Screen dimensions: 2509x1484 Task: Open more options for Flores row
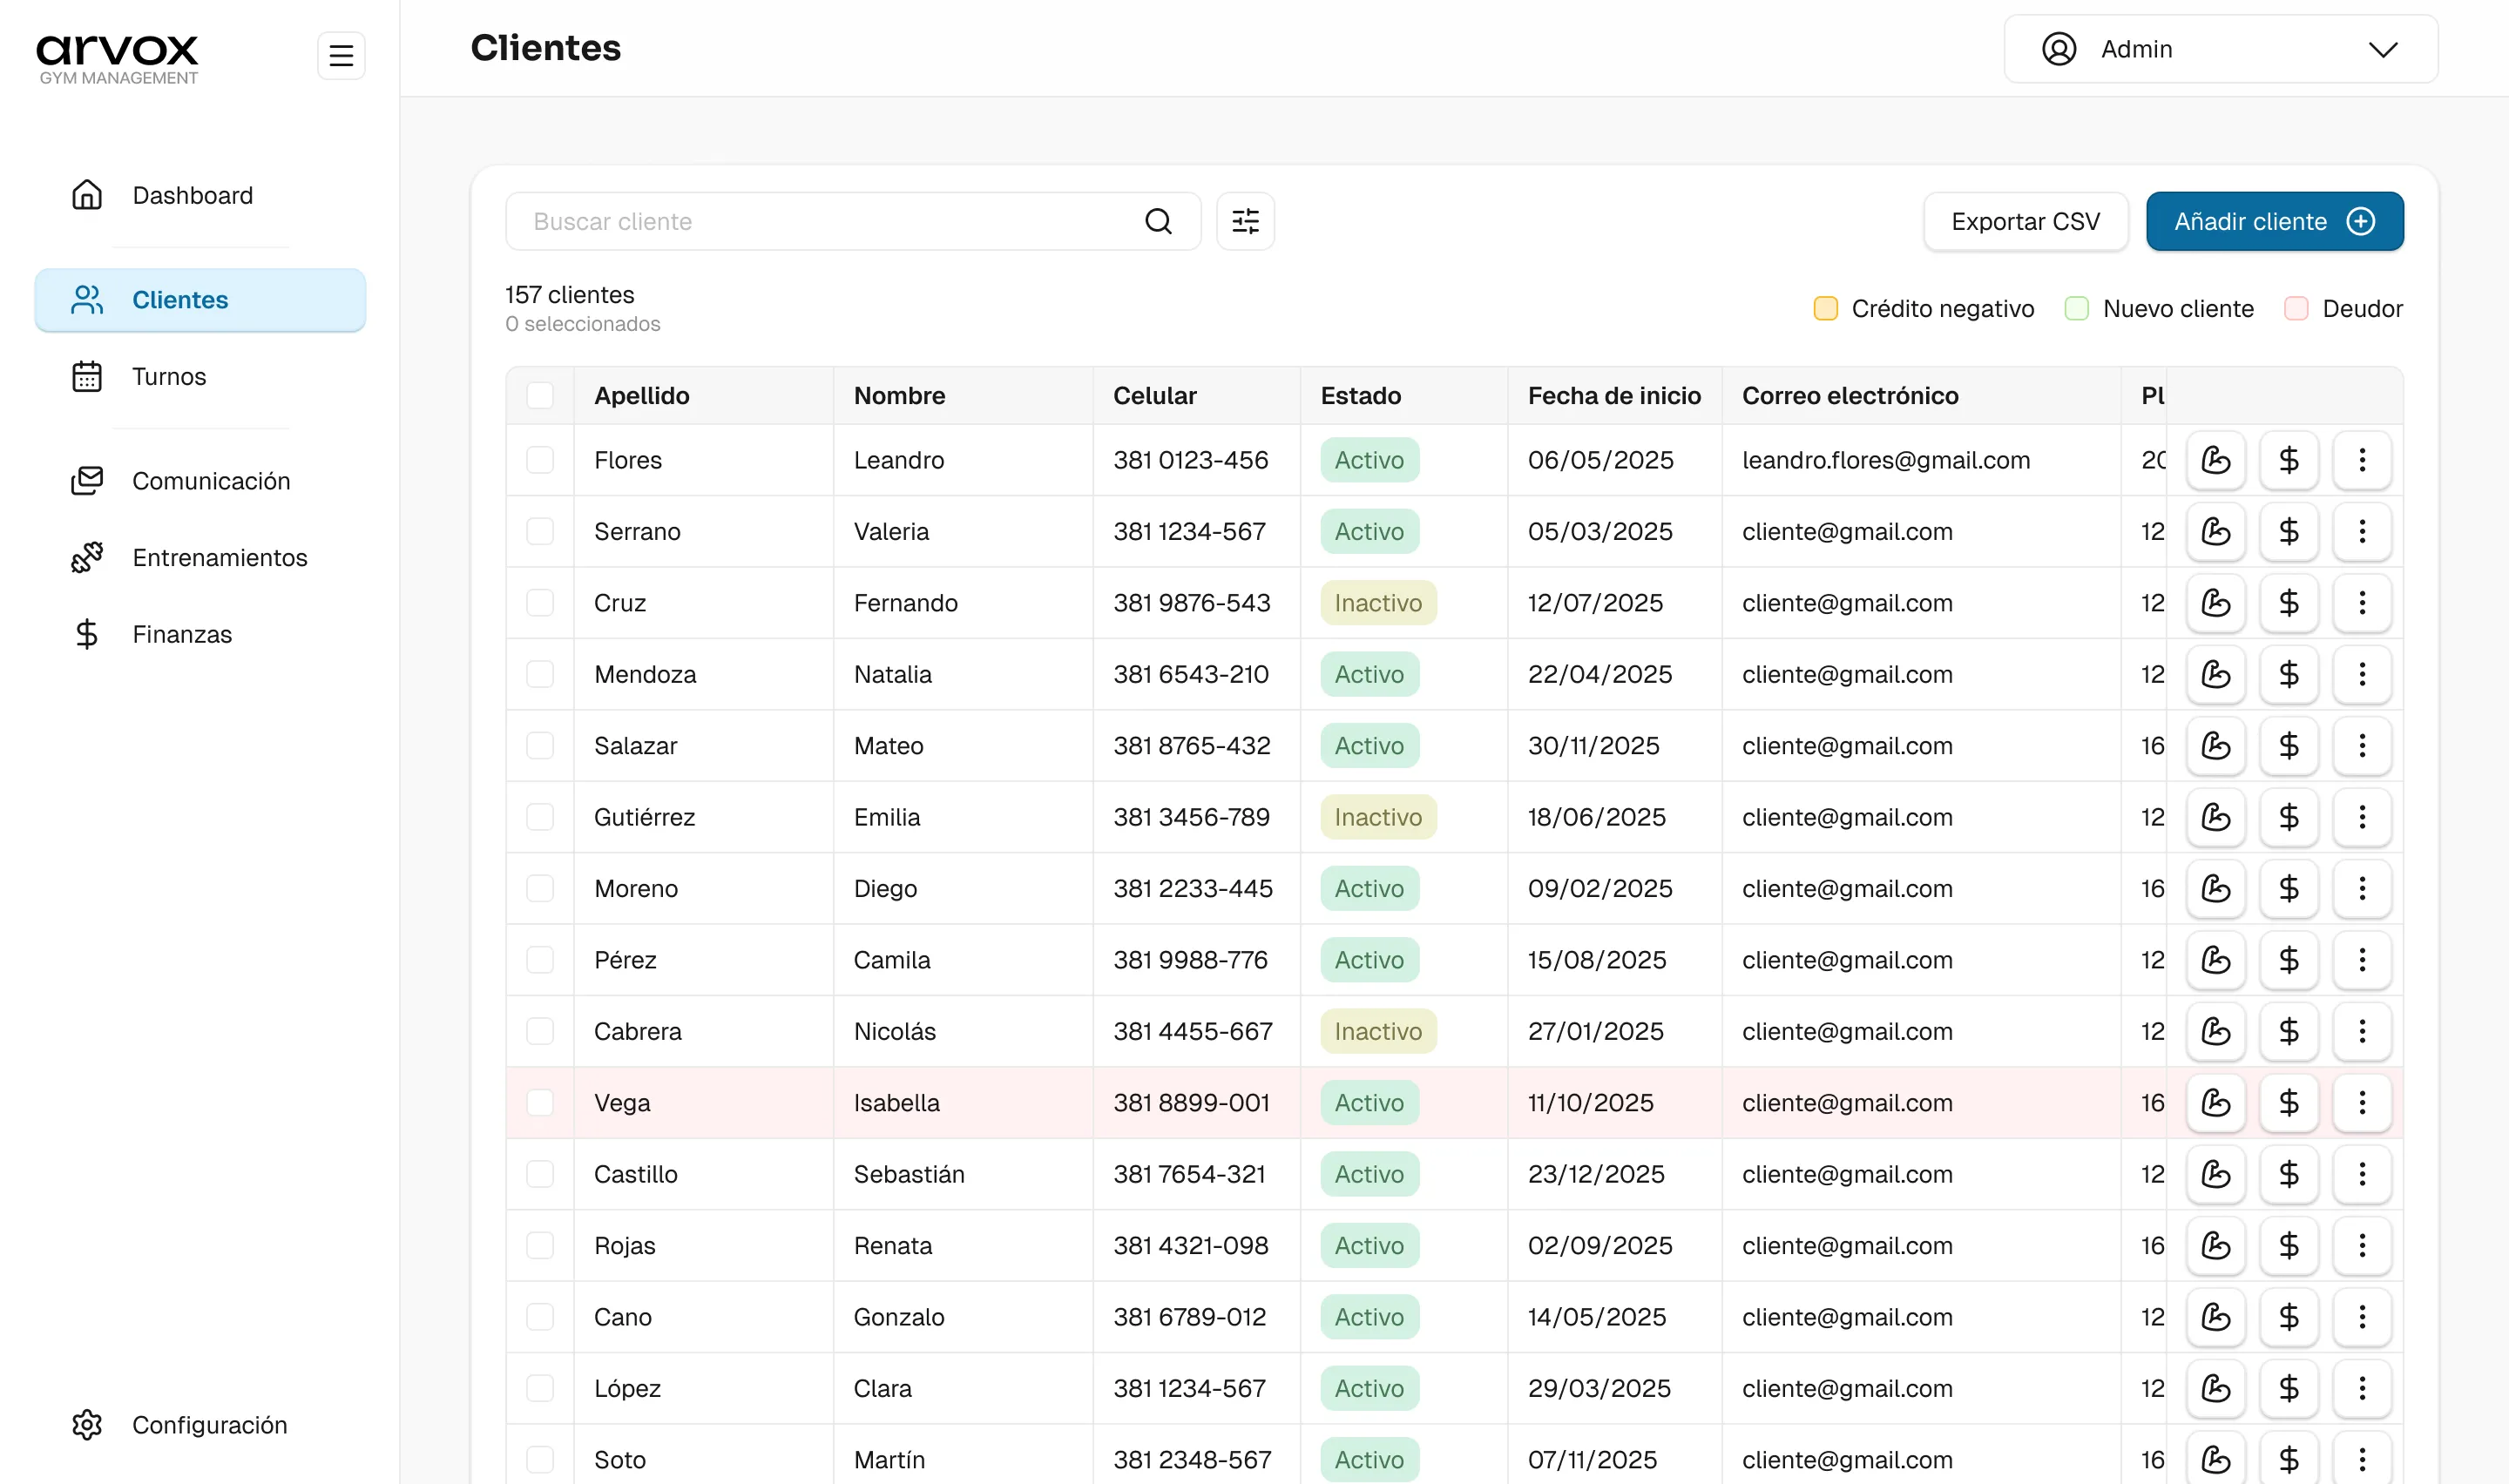pos(2362,460)
